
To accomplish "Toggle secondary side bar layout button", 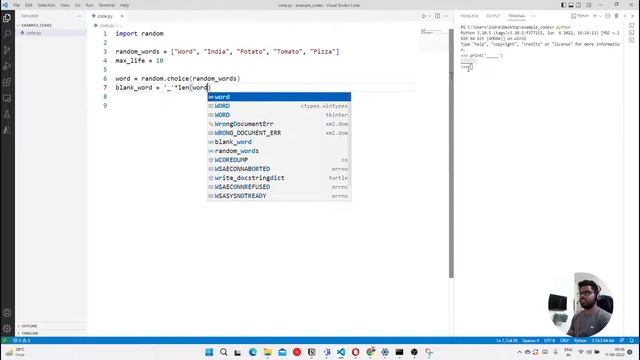I will coord(579,5).
